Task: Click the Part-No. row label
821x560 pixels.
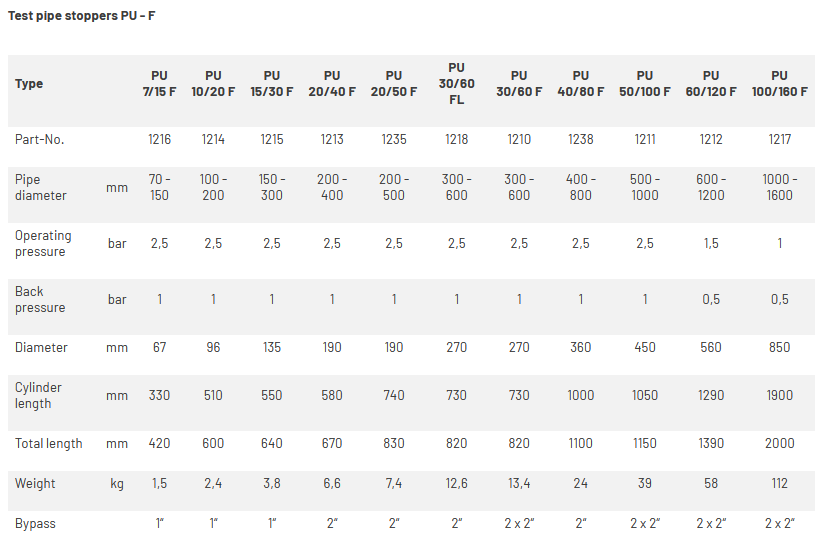Action: click(40, 139)
